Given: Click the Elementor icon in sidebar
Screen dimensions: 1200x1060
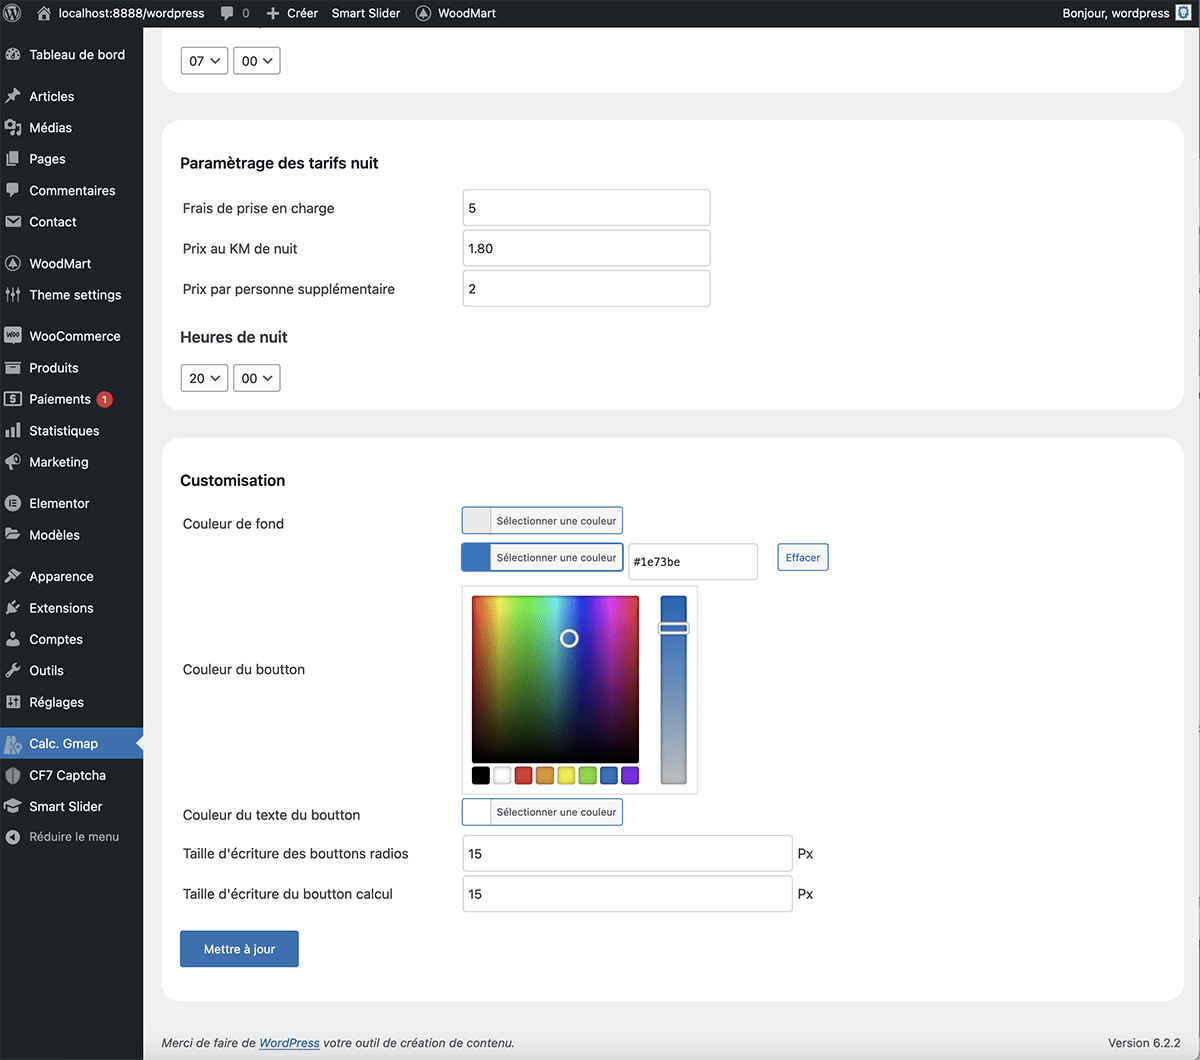Looking at the screenshot, I should coord(13,504).
